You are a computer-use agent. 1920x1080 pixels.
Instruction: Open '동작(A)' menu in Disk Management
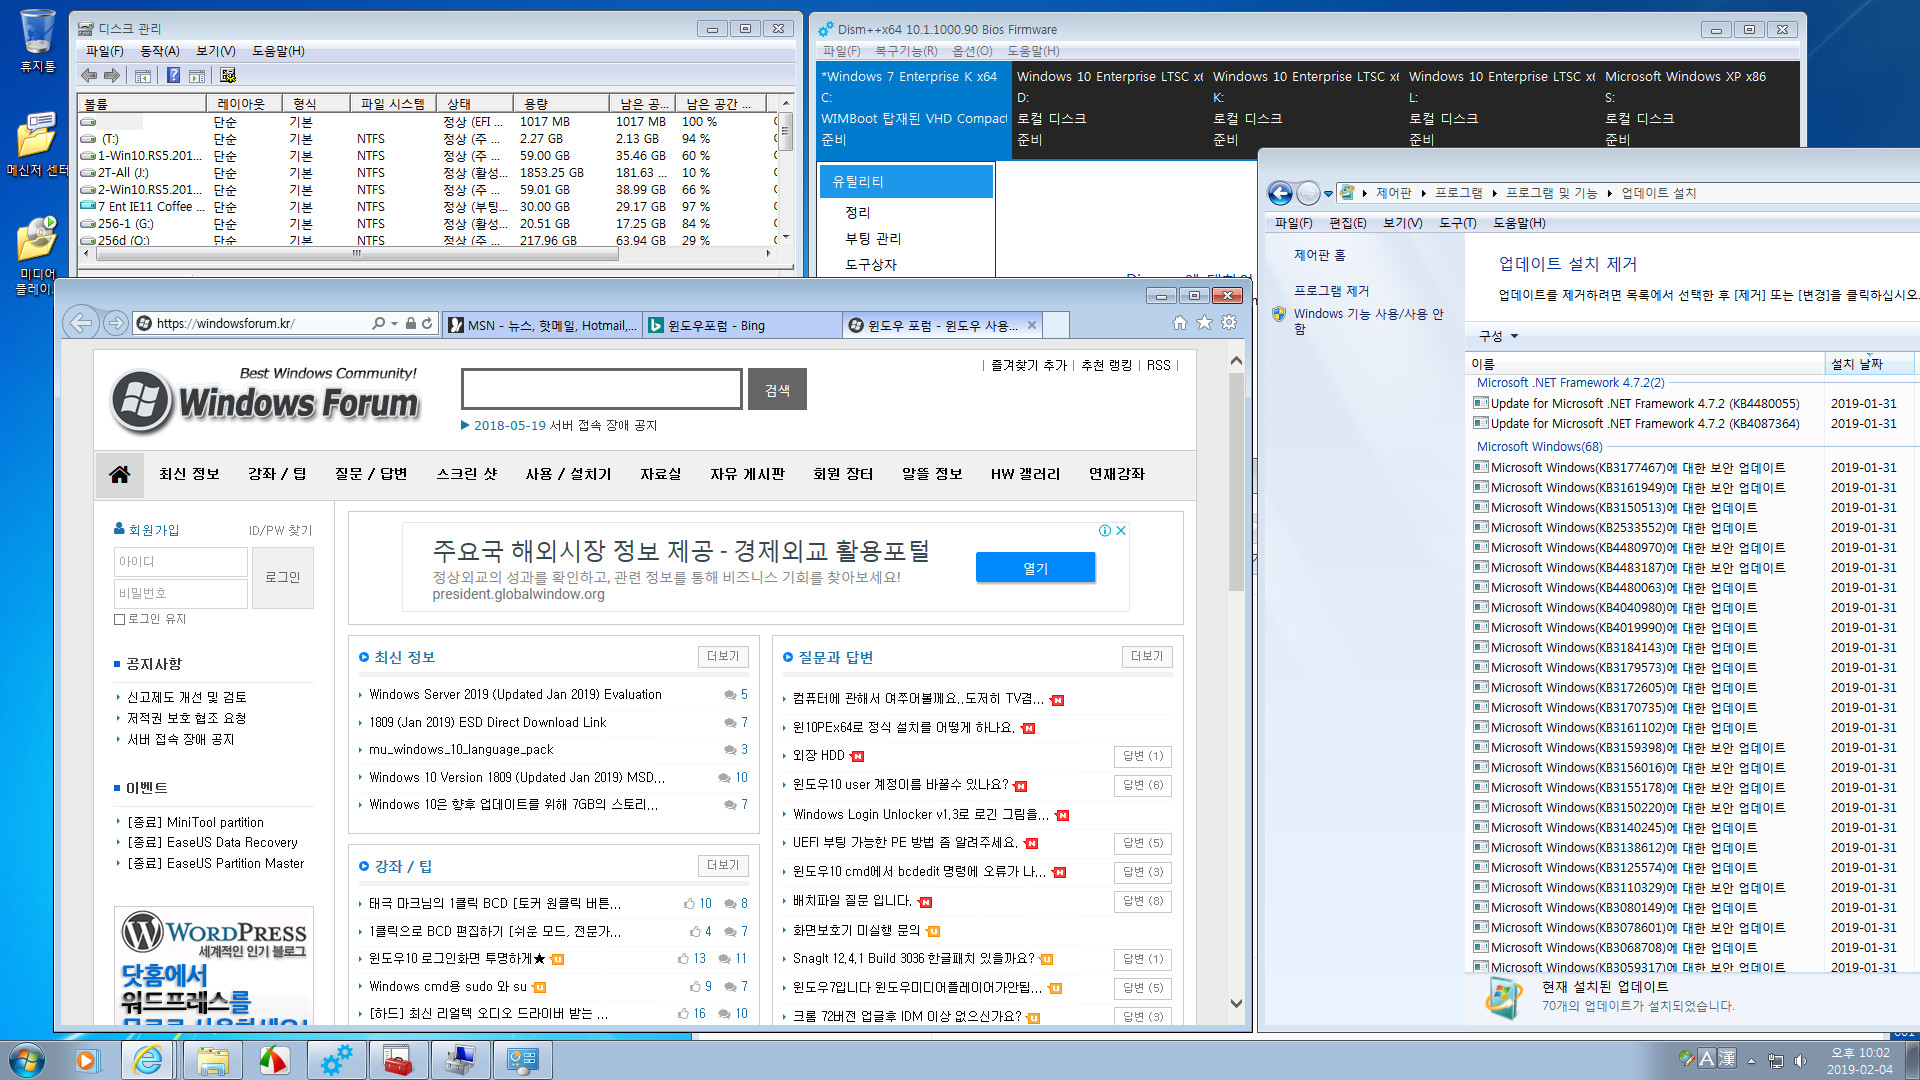159,51
